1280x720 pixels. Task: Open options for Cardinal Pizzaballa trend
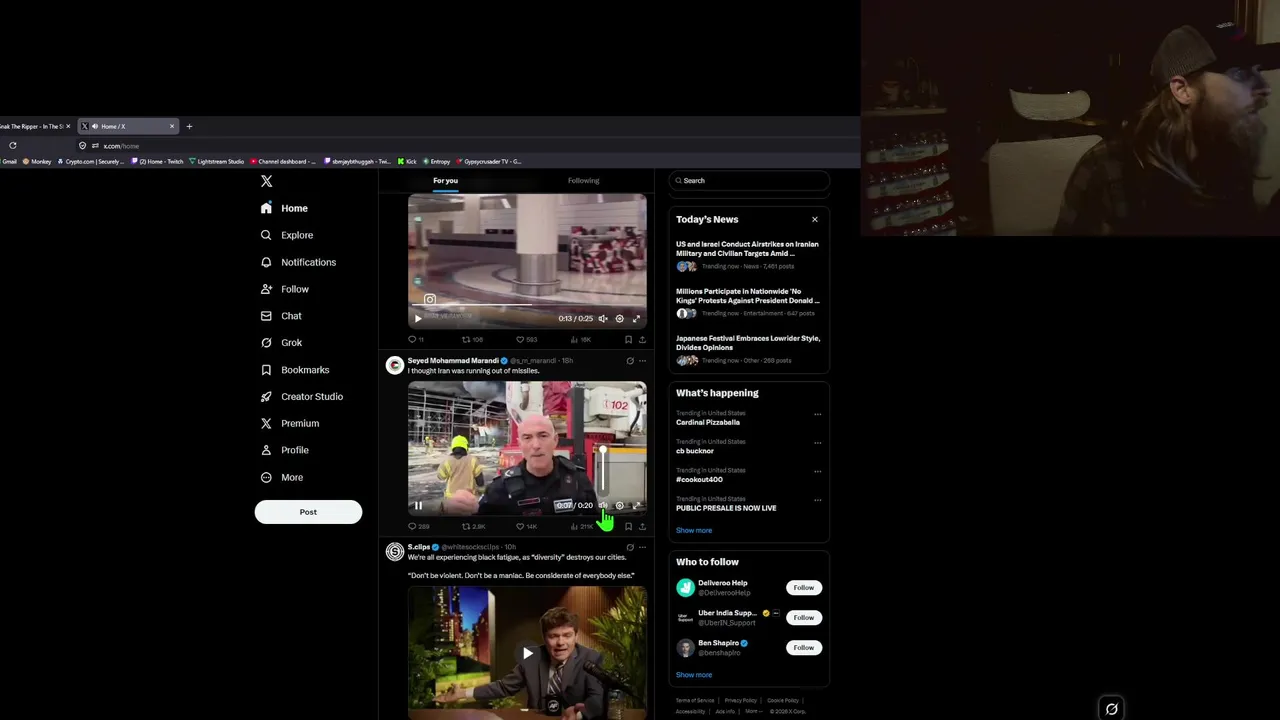click(x=817, y=414)
